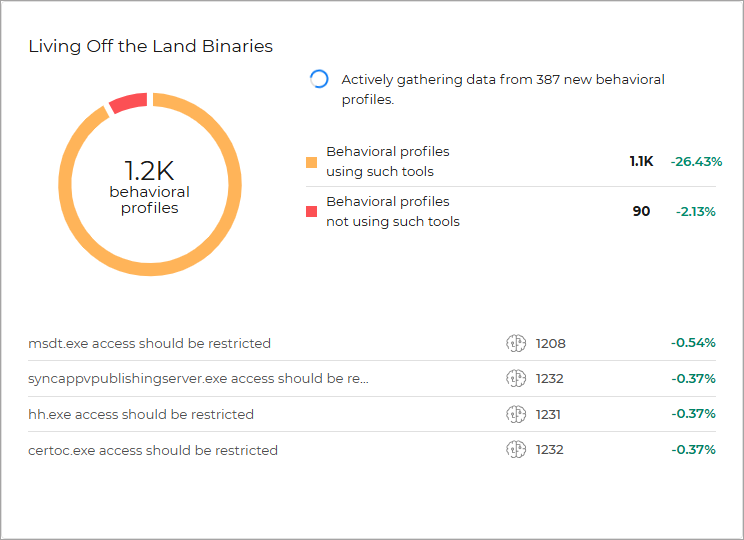Click the 1231 count for hh.exe
This screenshot has height=540, width=744.
(548, 414)
